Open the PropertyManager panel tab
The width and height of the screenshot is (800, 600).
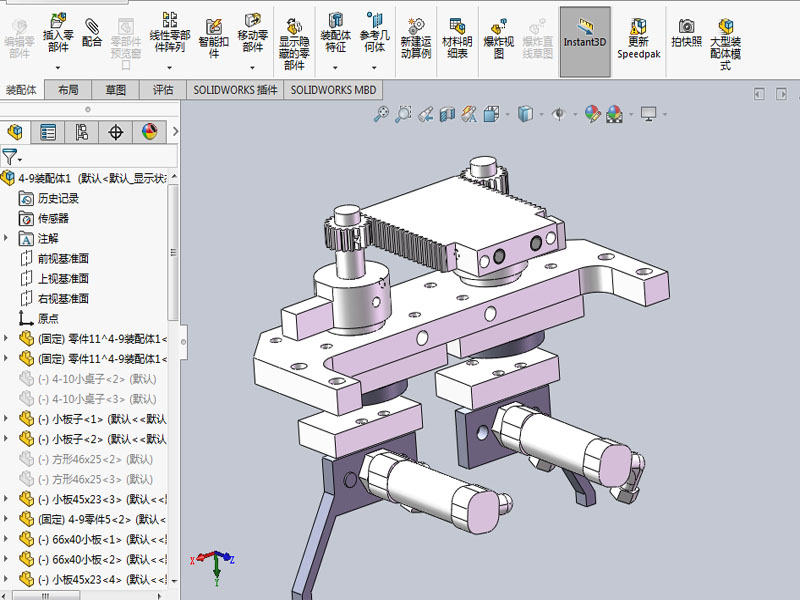click(48, 132)
